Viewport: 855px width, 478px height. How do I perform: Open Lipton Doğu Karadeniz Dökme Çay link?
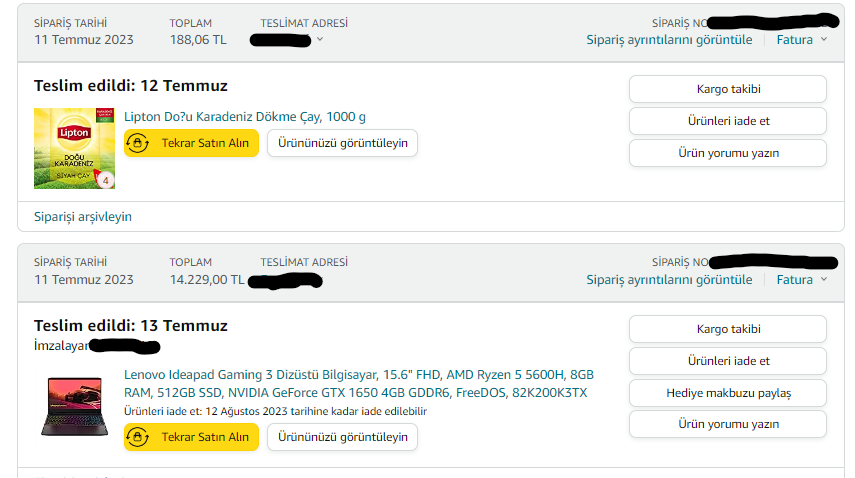click(x=244, y=116)
